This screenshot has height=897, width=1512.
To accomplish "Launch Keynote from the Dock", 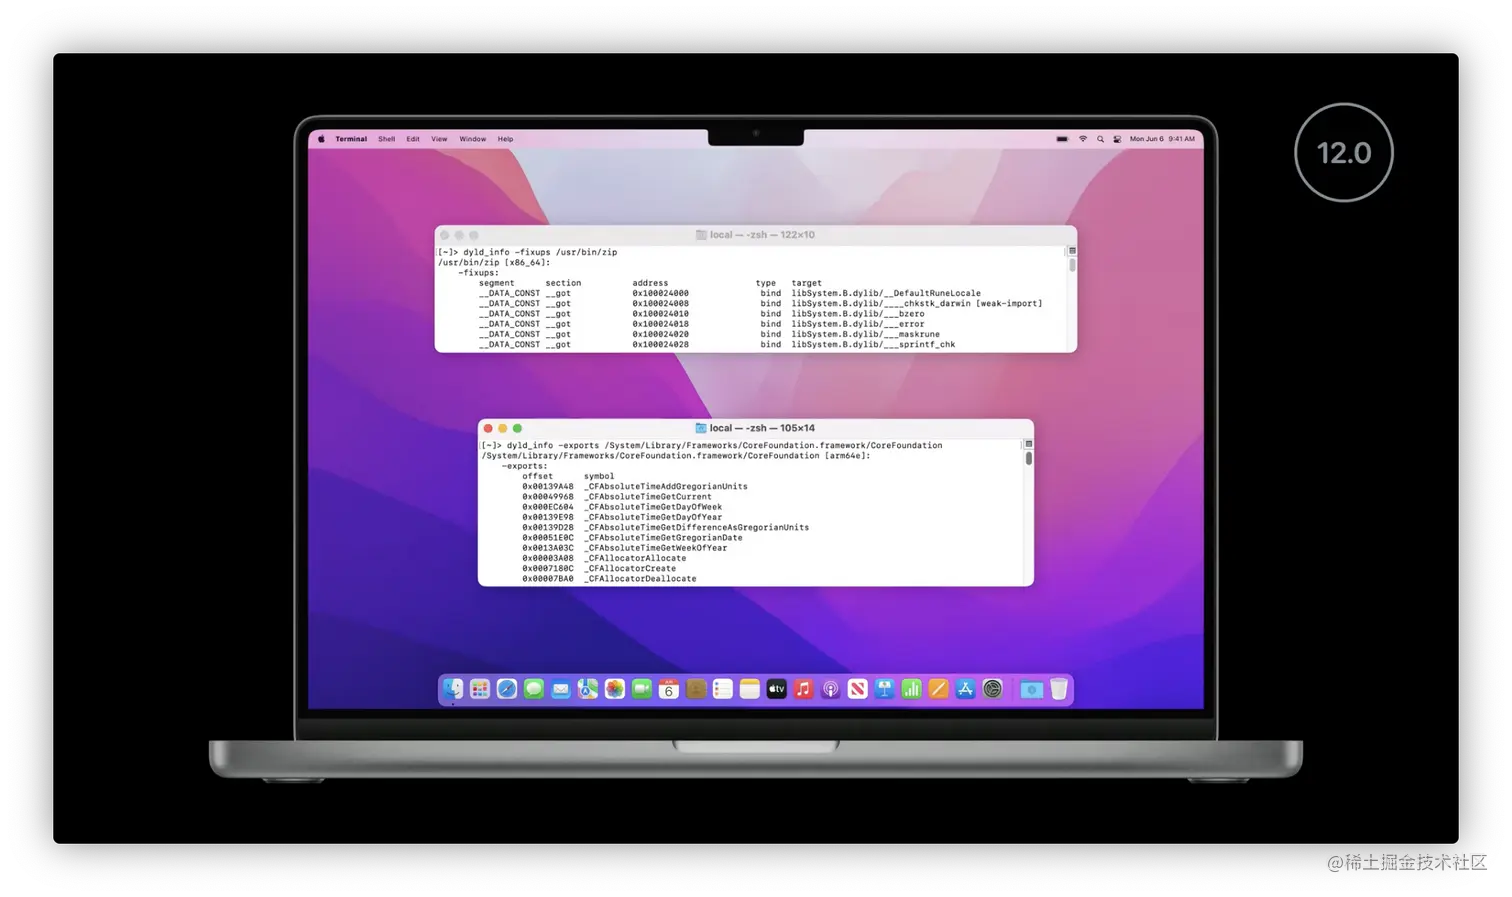I will click(x=885, y=689).
